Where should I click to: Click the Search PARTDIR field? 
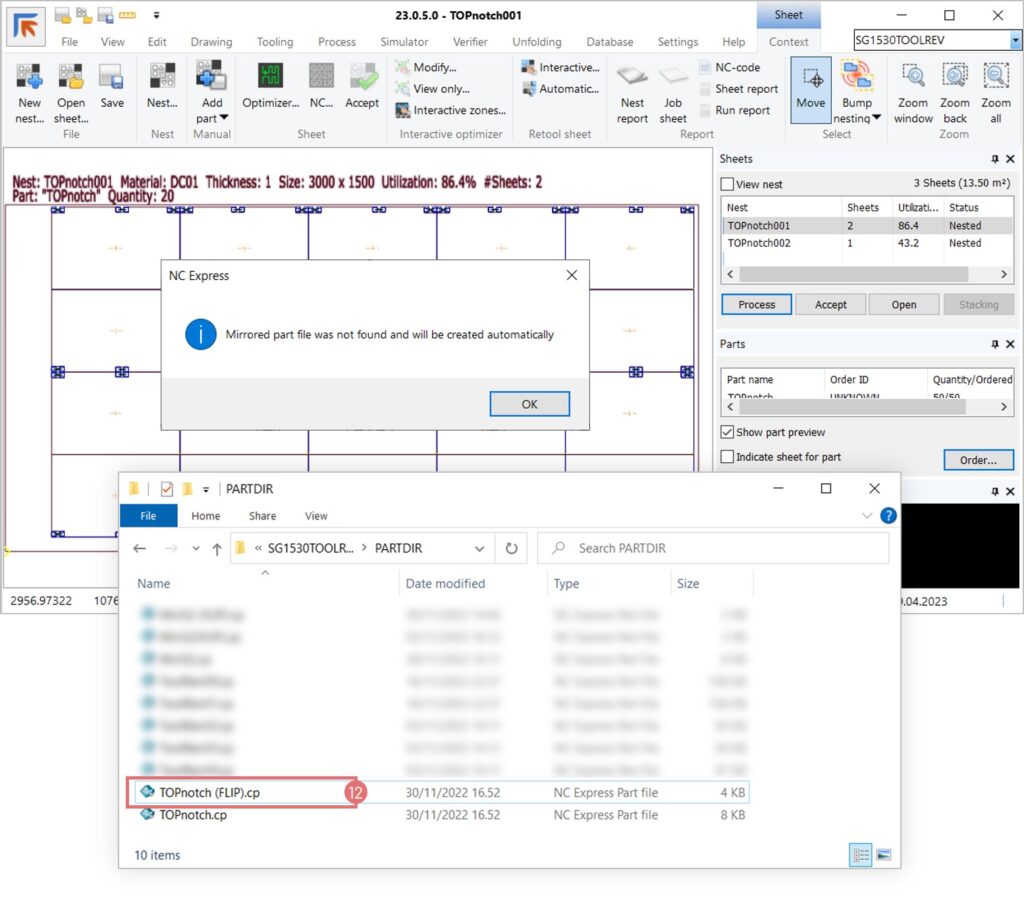(x=712, y=548)
